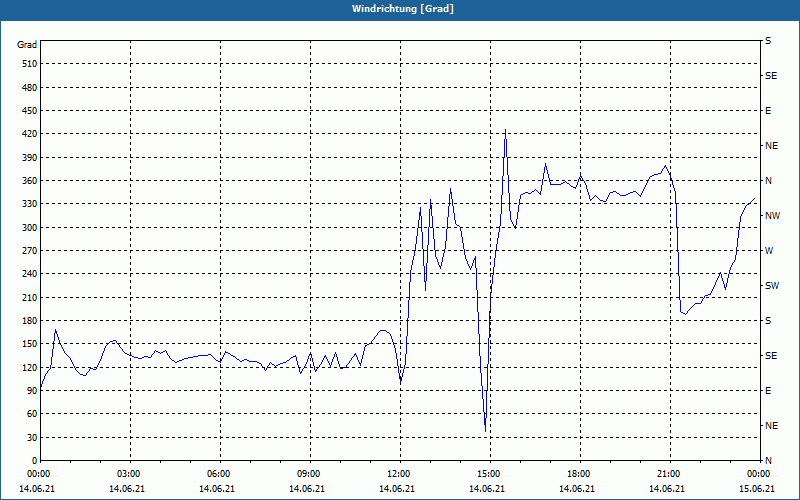The image size is (800, 500).
Task: Click the 510 value on the left axis
Action: (30, 64)
